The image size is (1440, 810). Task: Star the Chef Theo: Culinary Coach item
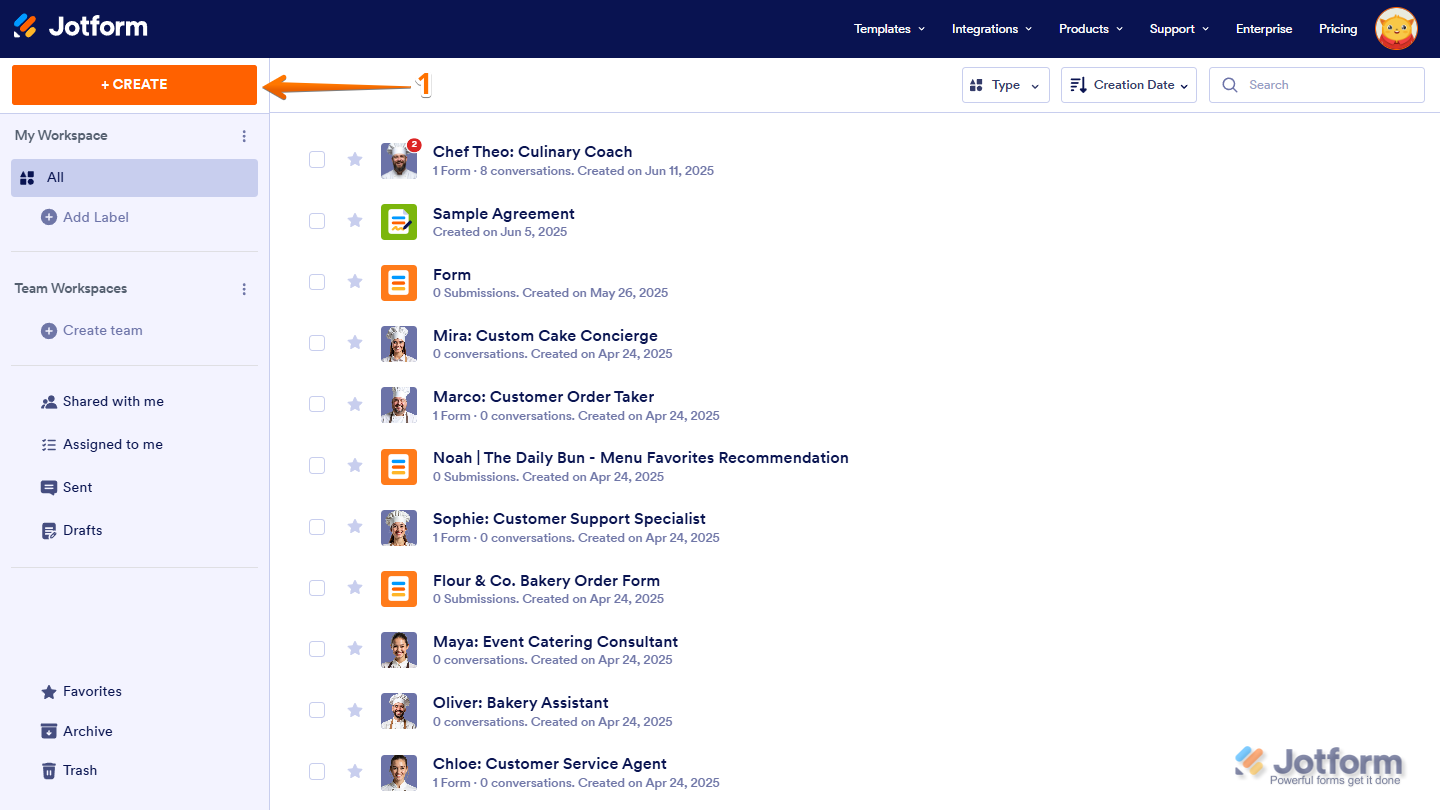tap(355, 159)
